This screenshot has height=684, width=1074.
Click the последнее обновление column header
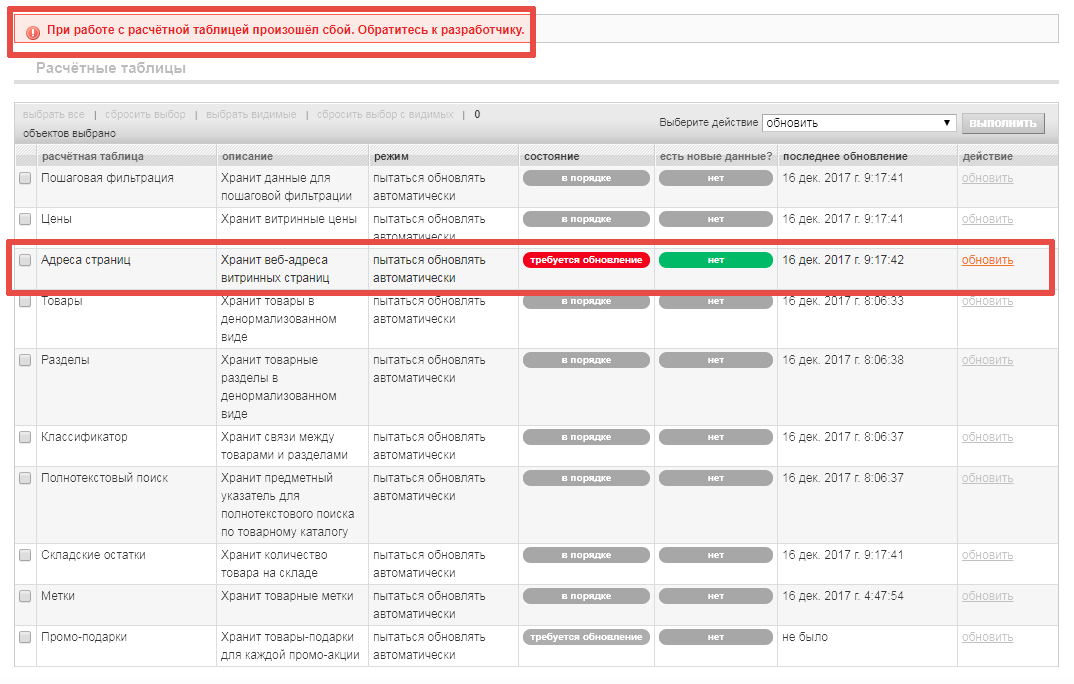click(x=845, y=156)
